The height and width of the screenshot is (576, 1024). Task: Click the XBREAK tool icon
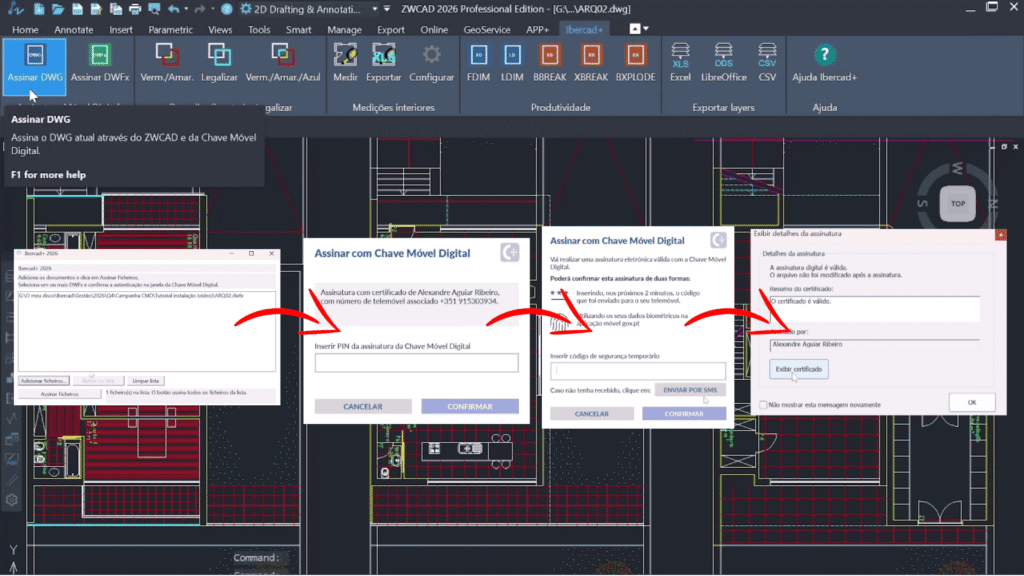pyautogui.click(x=591, y=56)
